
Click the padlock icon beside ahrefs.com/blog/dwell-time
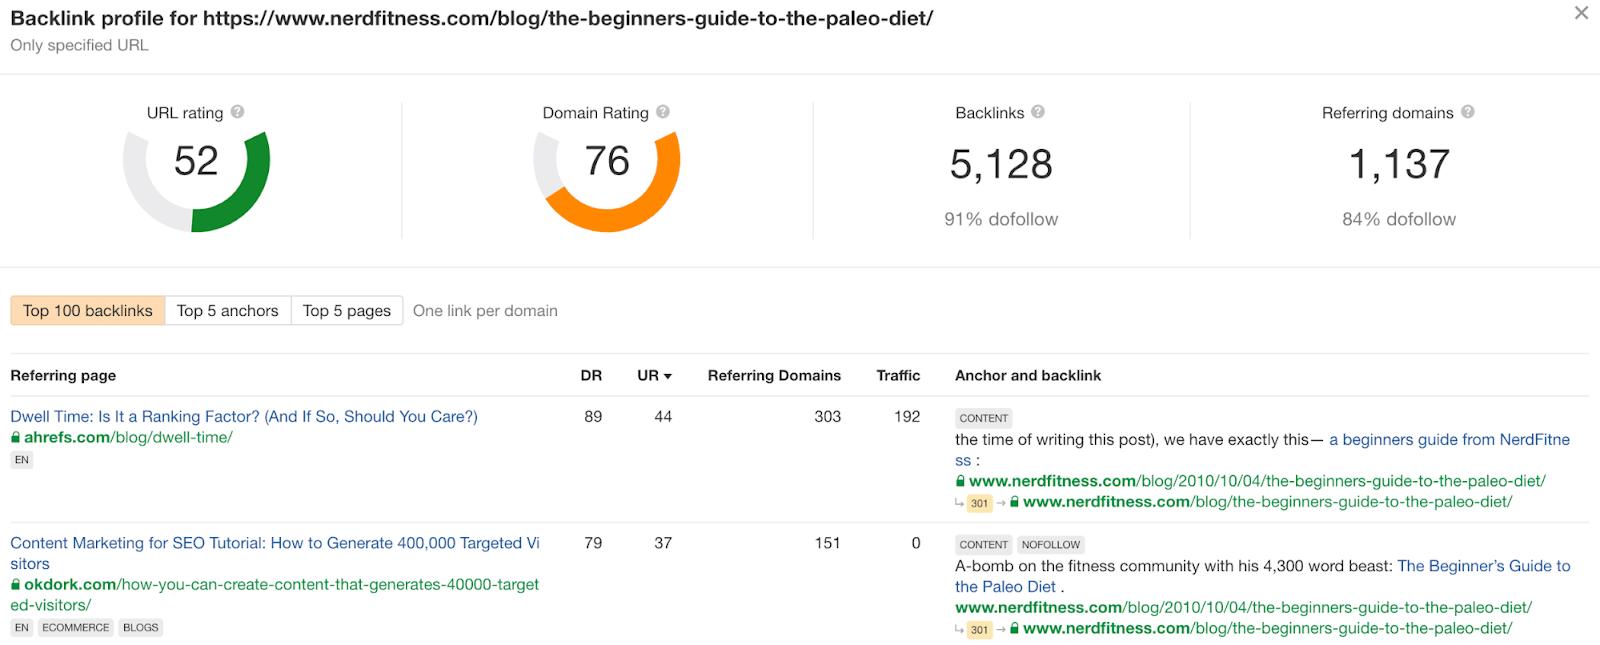pyautogui.click(x=16, y=437)
